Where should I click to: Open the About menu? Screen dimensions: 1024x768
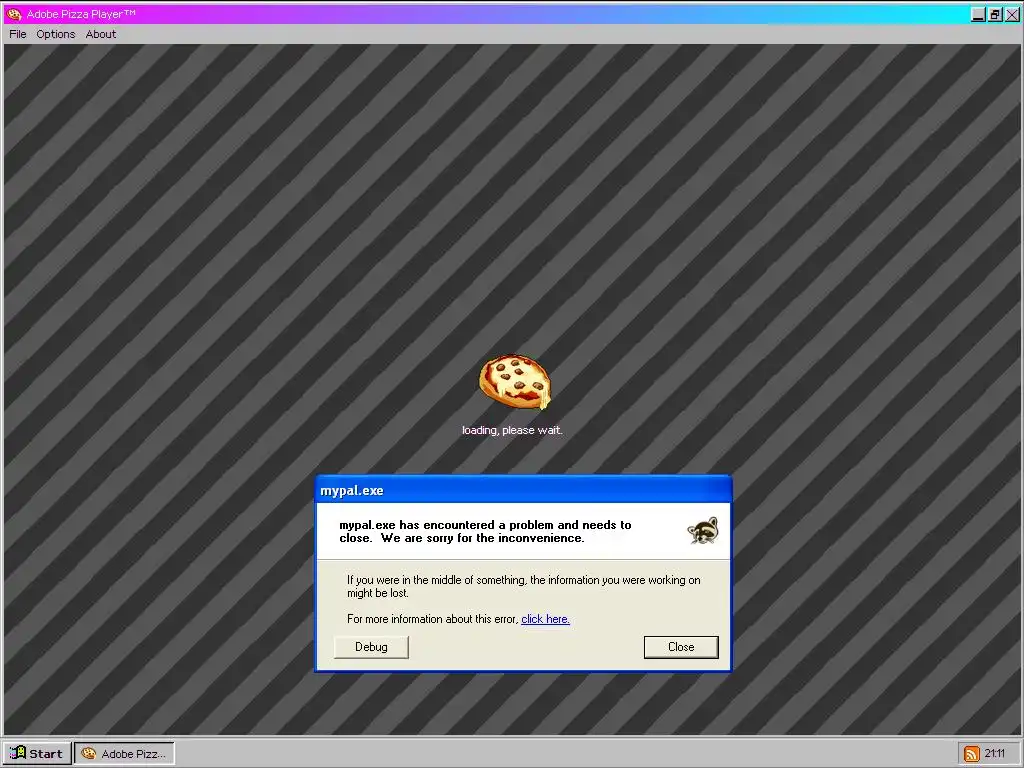(101, 34)
